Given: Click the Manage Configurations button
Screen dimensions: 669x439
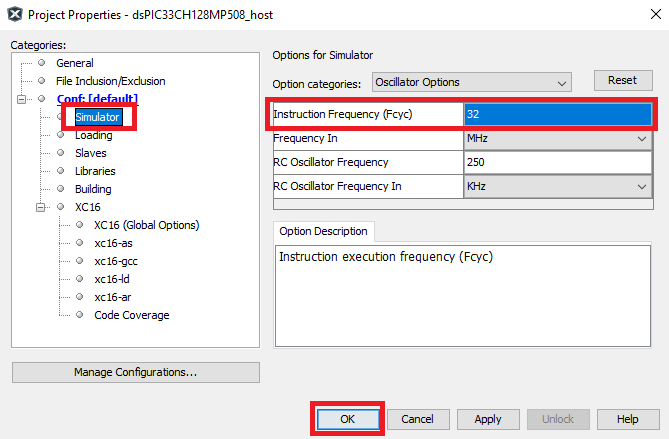Looking at the screenshot, I should pyautogui.click(x=136, y=372).
